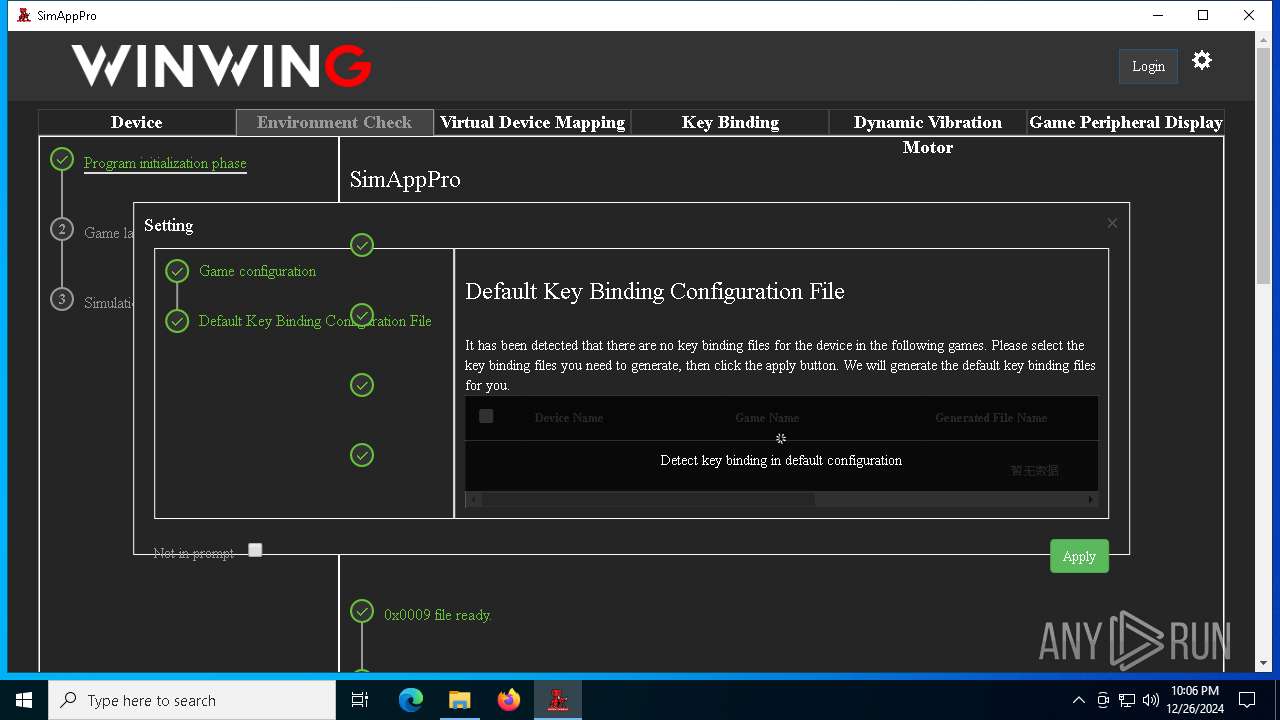Click the SimAppPro heading text
This screenshot has height=720, width=1280.
tap(405, 180)
